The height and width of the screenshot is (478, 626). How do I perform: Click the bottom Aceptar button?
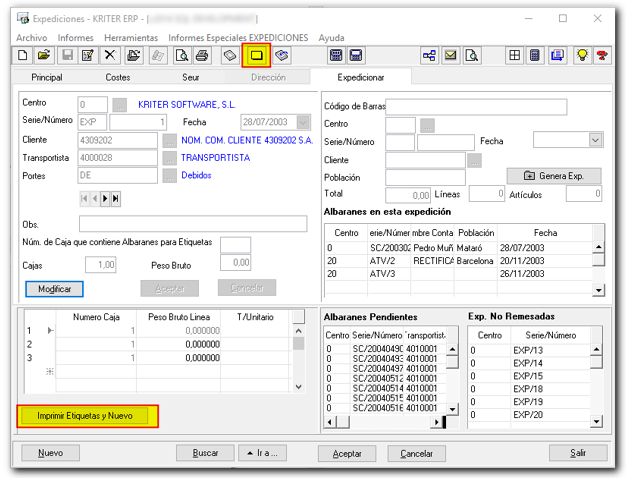[347, 454]
